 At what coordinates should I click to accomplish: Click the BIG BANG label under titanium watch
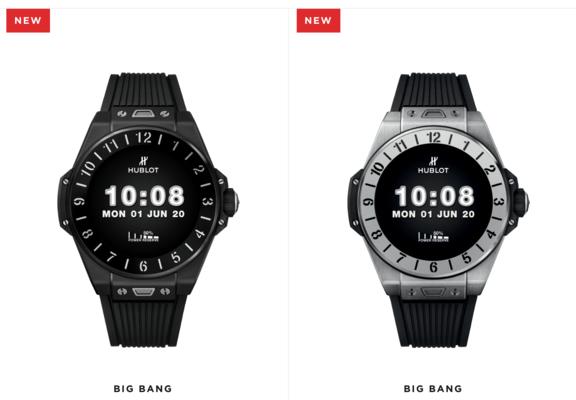tap(433, 389)
